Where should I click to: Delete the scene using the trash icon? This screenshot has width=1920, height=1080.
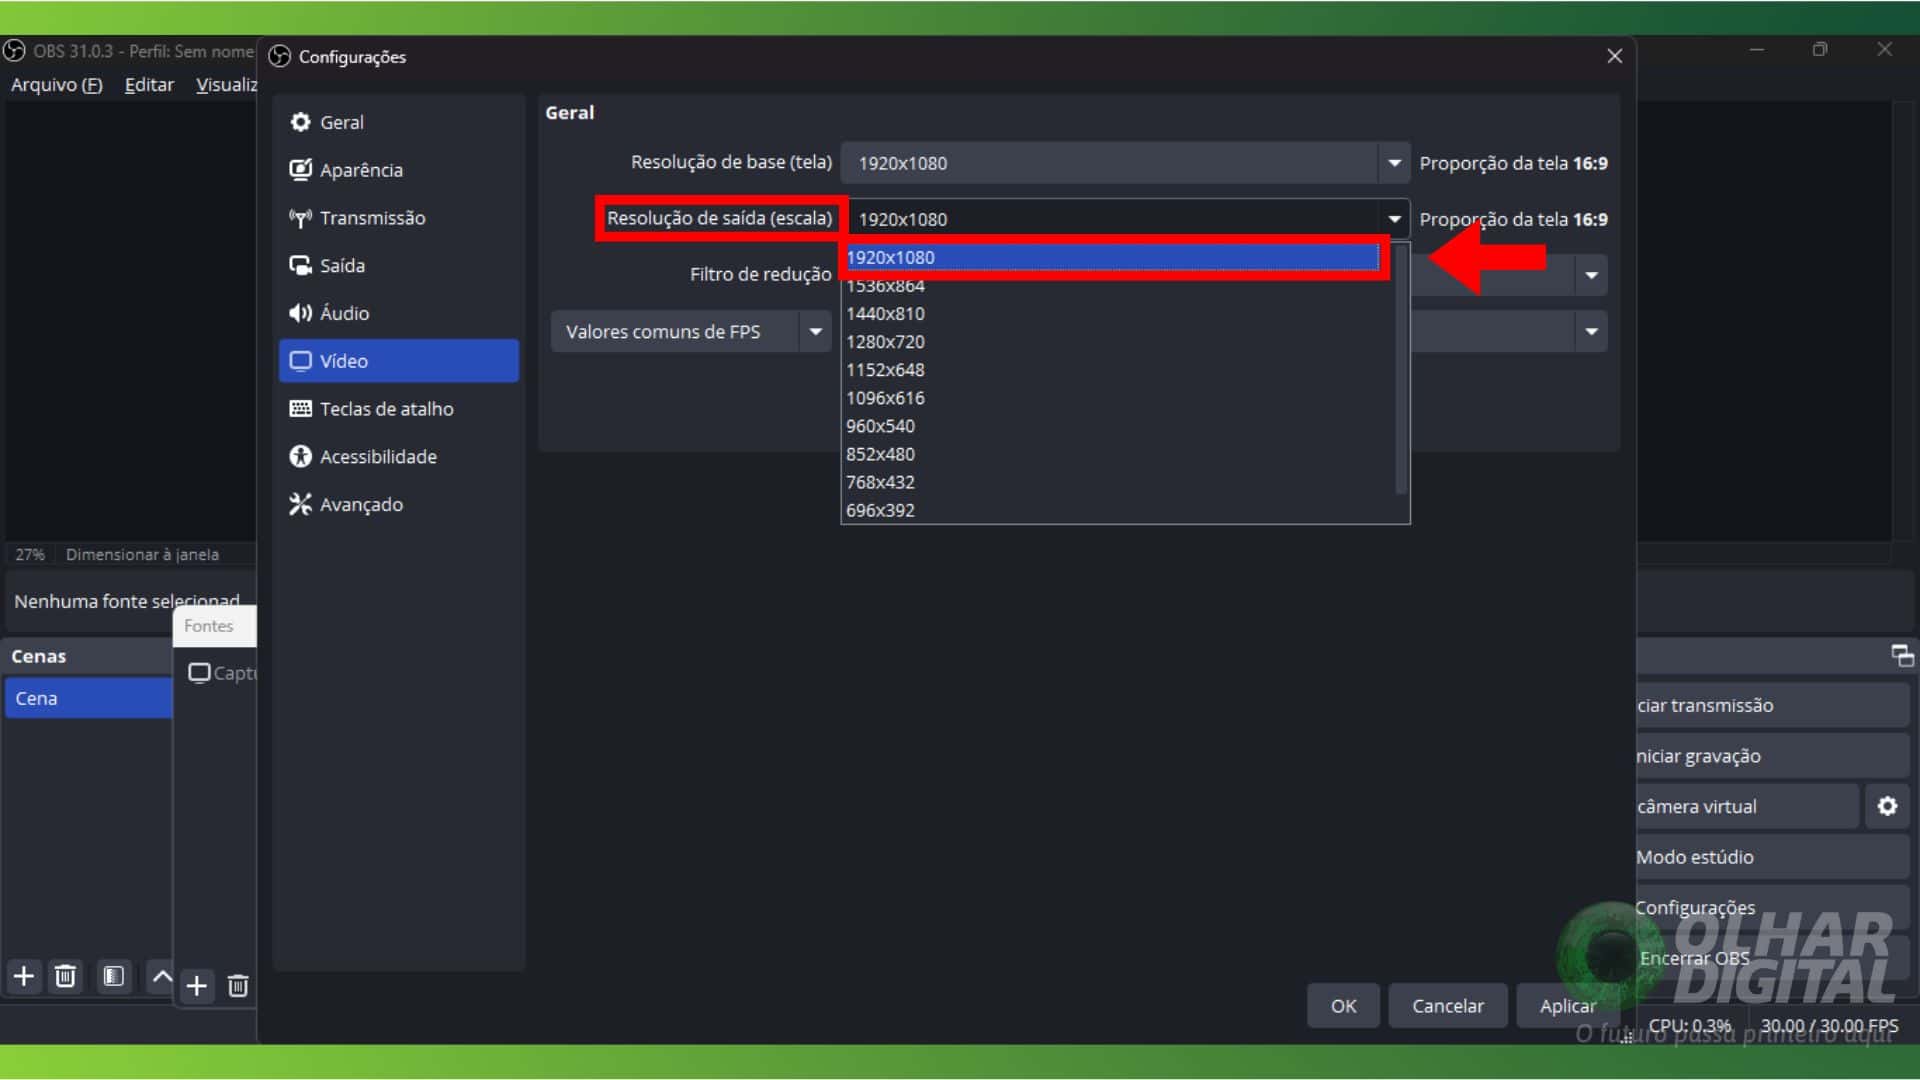point(65,977)
